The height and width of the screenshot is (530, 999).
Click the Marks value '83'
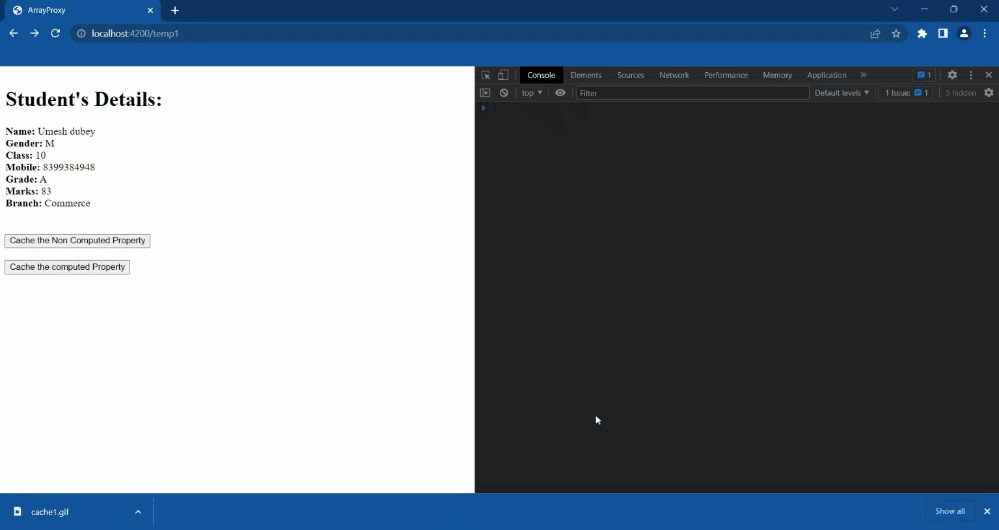pos(46,192)
